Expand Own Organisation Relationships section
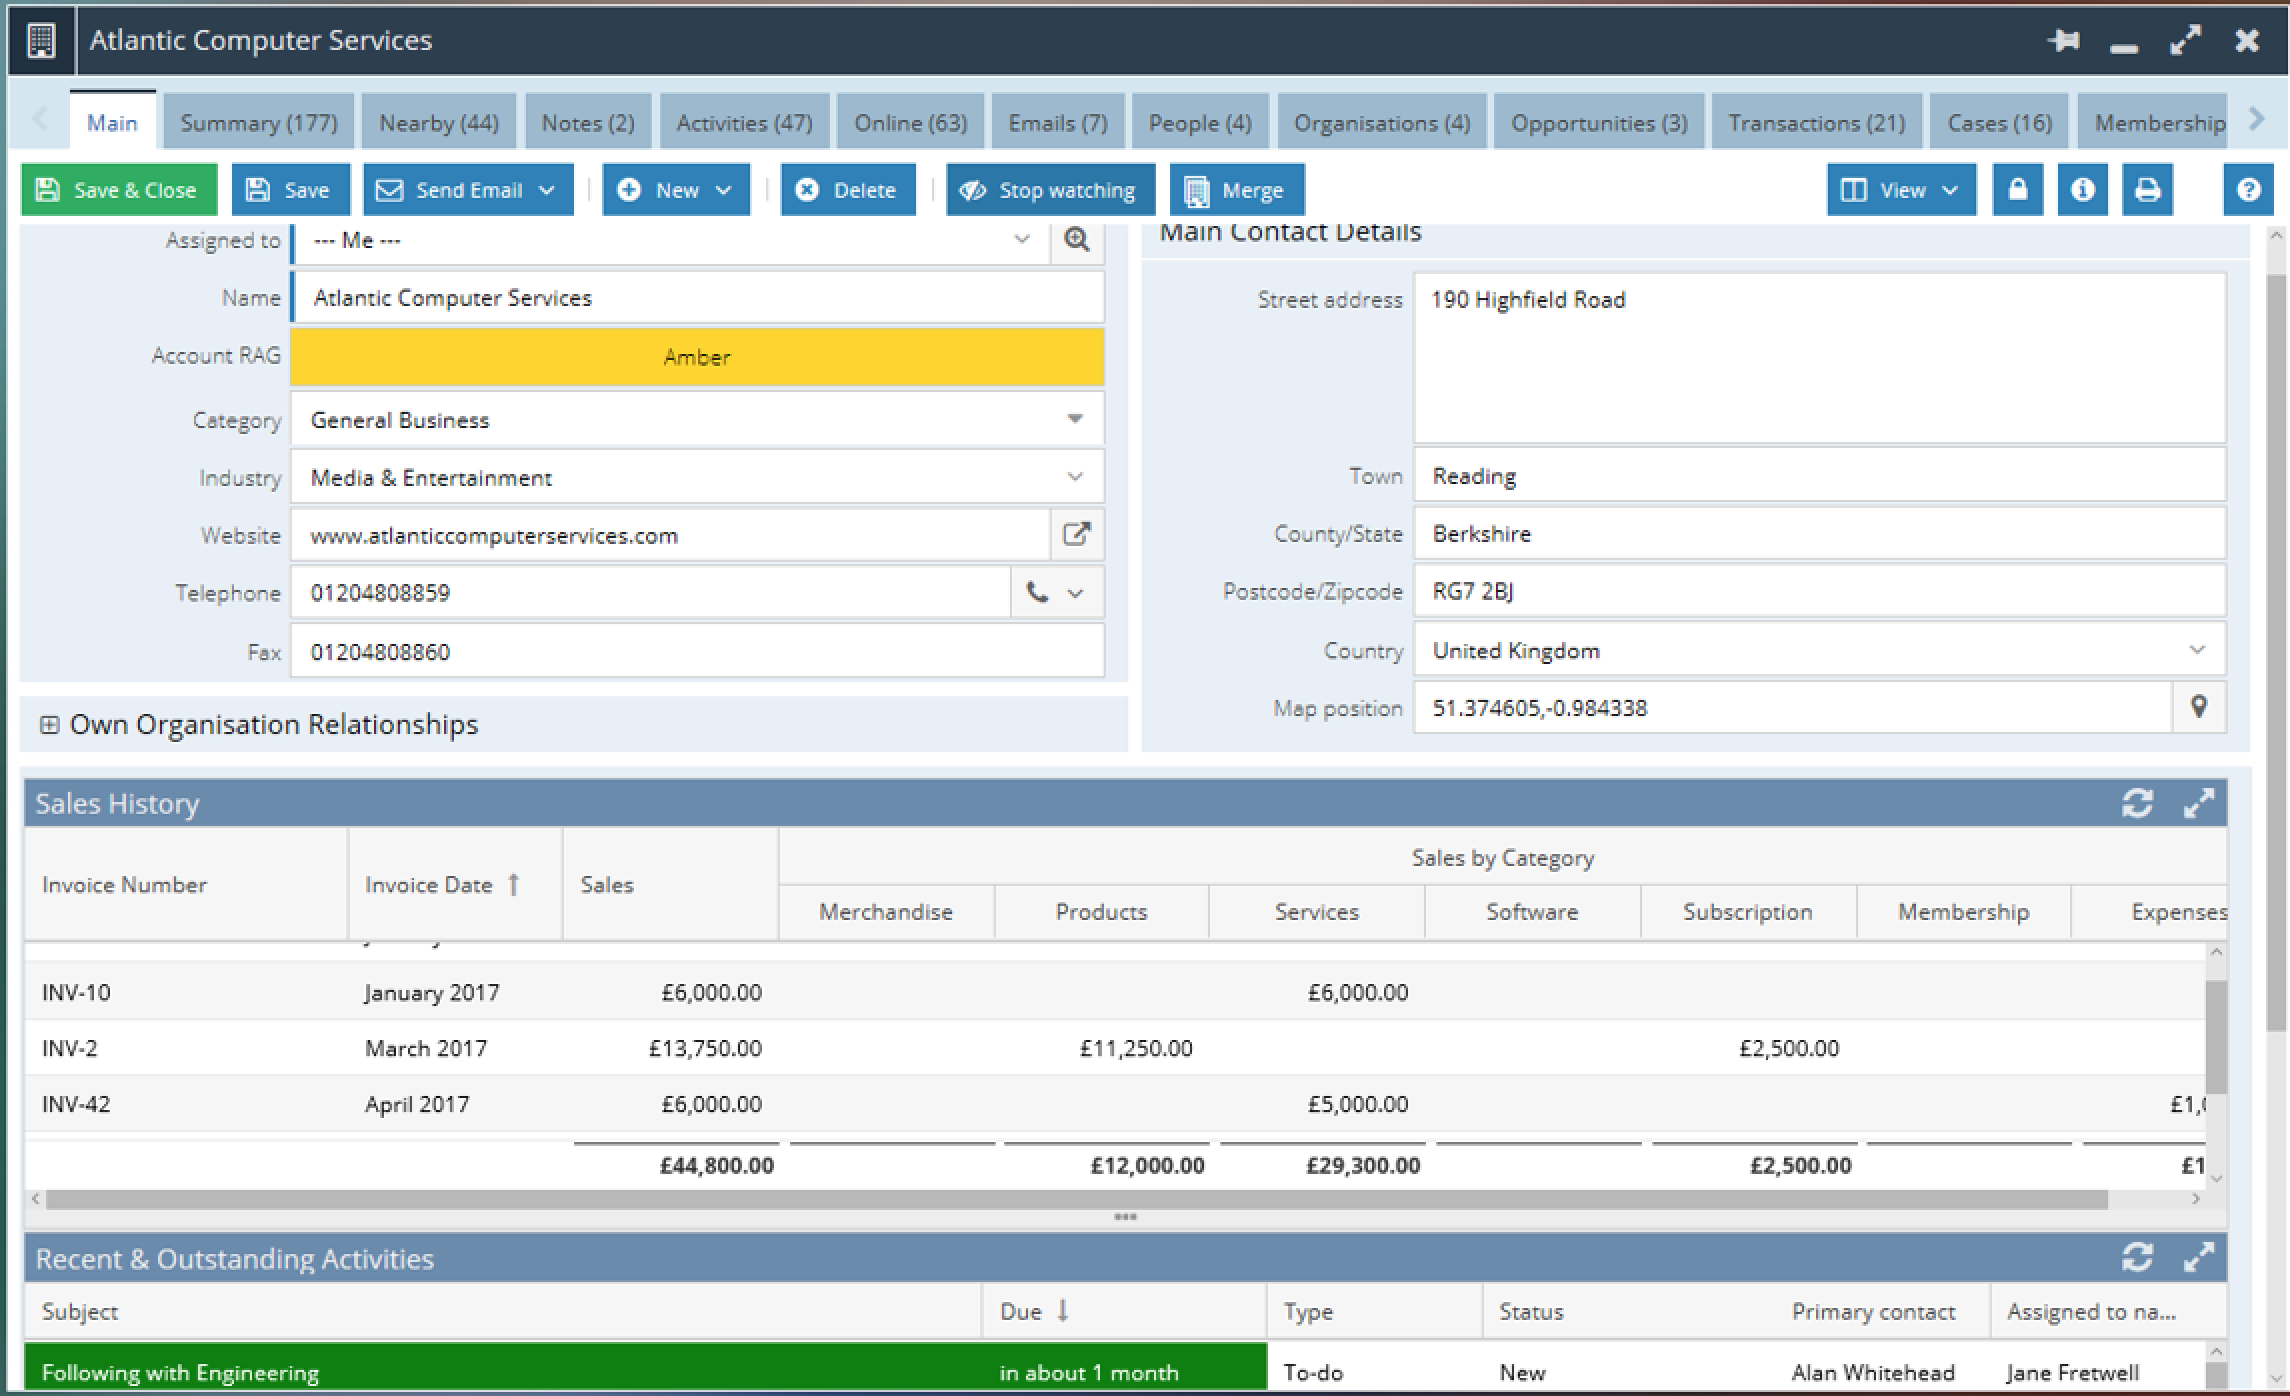This screenshot has height=1396, width=2290. click(49, 725)
